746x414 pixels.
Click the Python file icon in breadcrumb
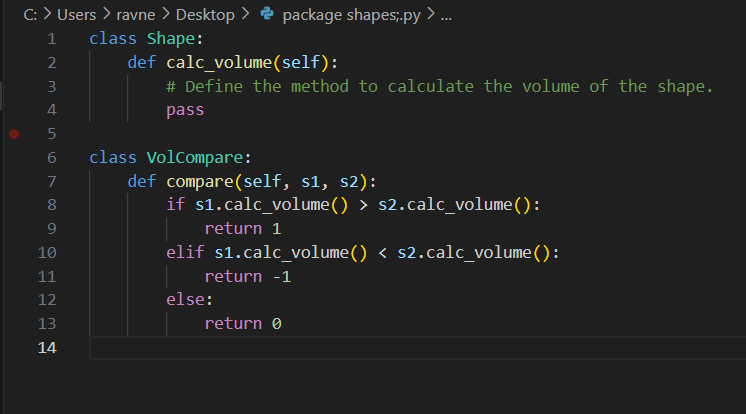click(x=267, y=14)
